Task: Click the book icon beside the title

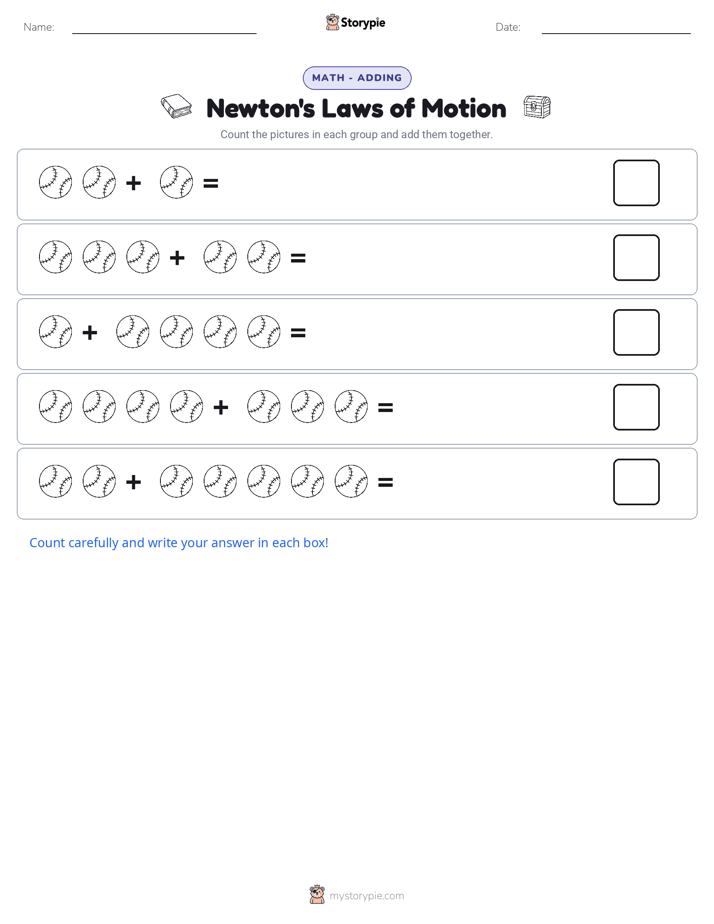Action: click(177, 107)
